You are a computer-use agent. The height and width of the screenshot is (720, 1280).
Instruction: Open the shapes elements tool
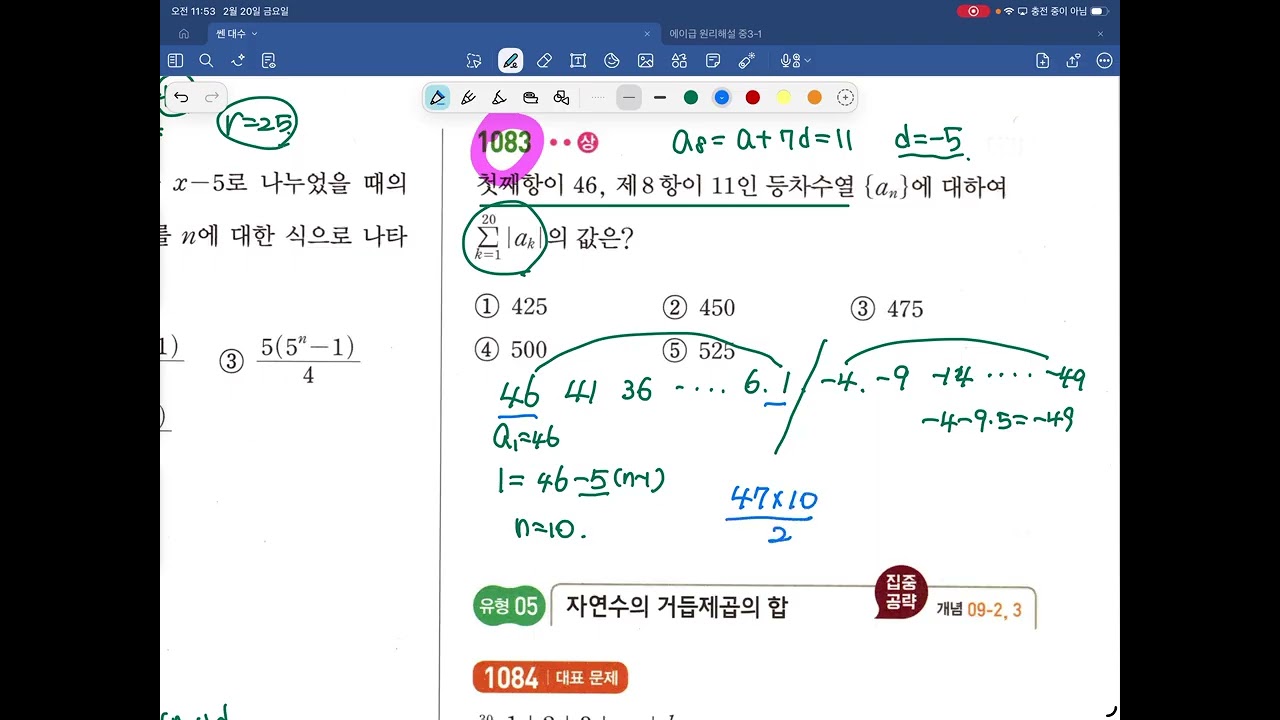tap(680, 61)
